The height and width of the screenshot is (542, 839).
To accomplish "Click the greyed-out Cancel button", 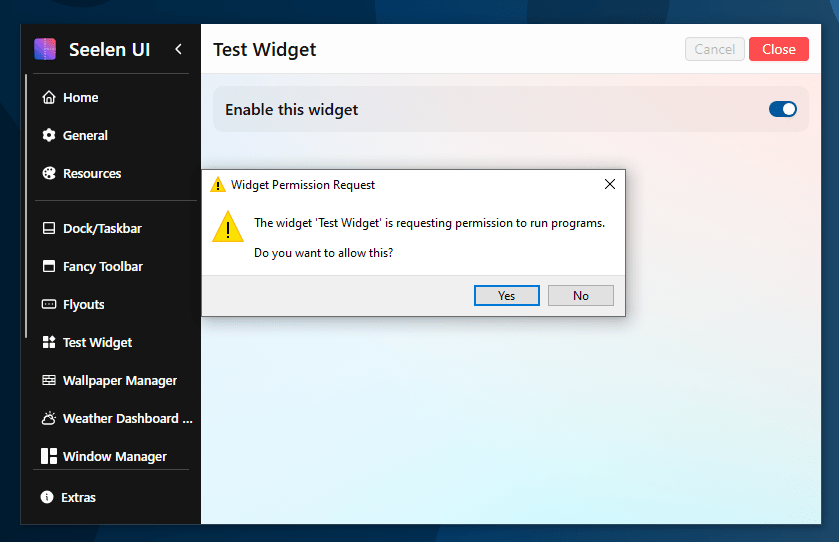I will (714, 50).
